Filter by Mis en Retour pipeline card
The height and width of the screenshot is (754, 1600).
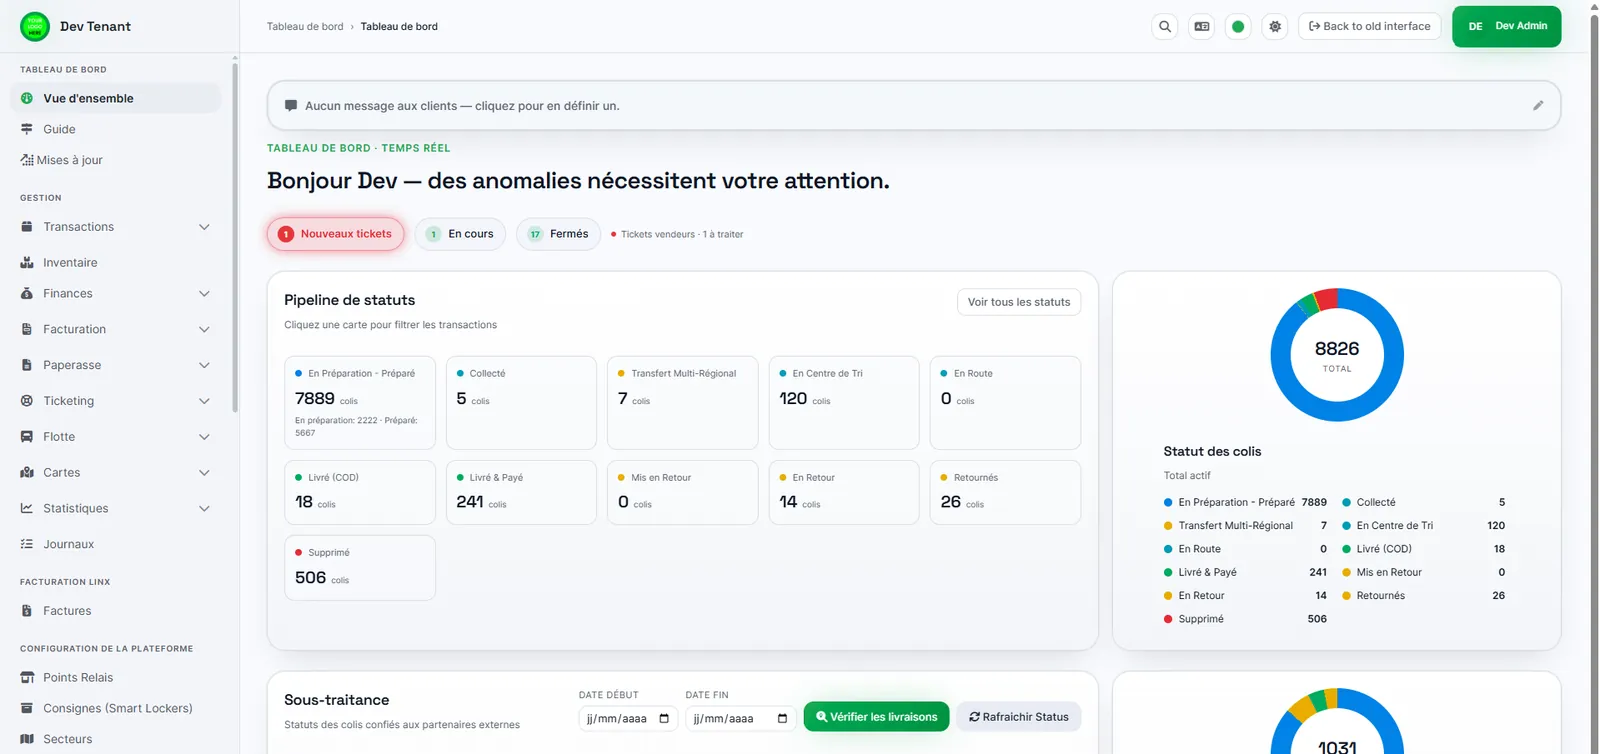click(x=683, y=492)
